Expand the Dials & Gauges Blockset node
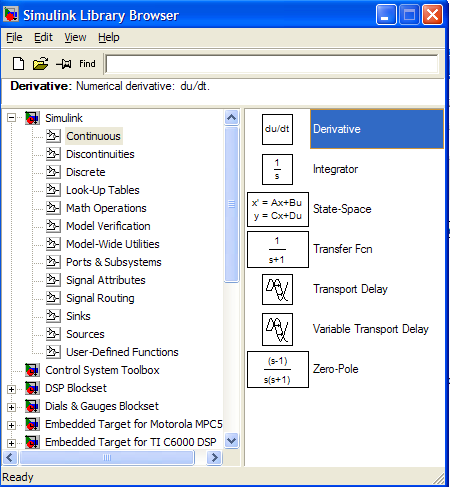This screenshot has height=487, width=450. (x=11, y=407)
